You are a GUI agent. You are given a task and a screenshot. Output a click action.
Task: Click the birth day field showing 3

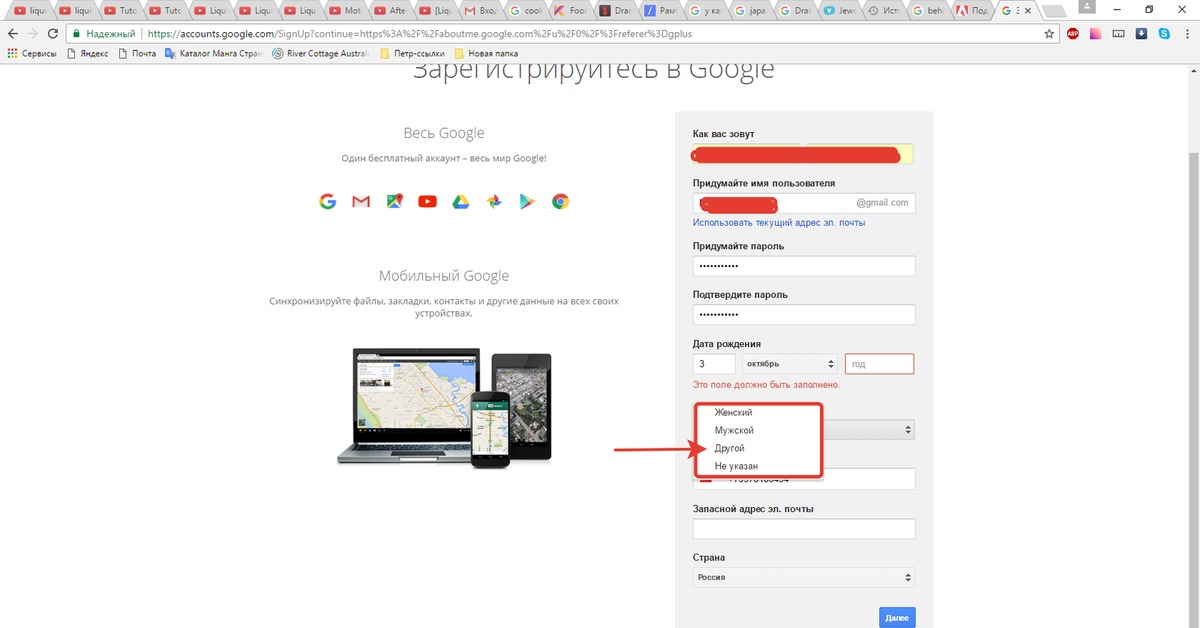(x=714, y=364)
